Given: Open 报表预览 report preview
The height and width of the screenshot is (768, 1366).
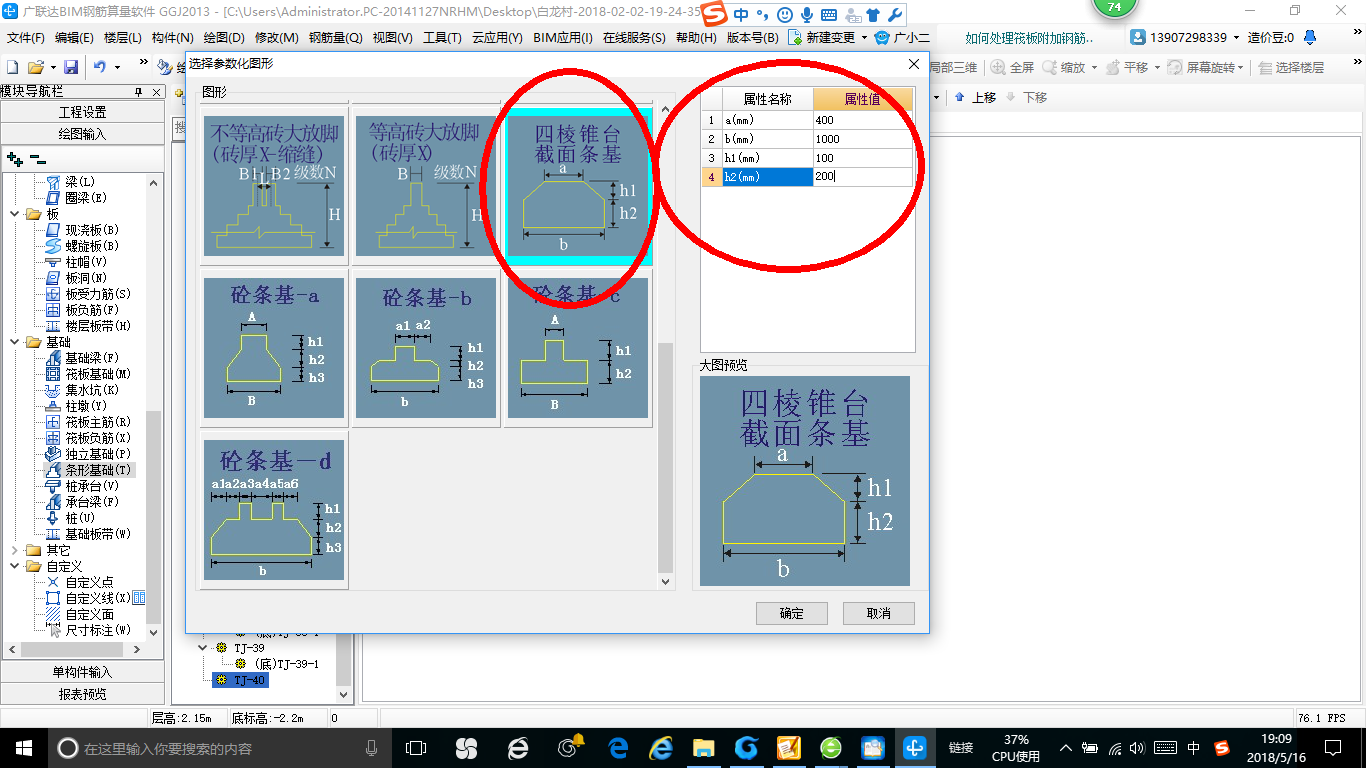Looking at the screenshot, I should 82,694.
